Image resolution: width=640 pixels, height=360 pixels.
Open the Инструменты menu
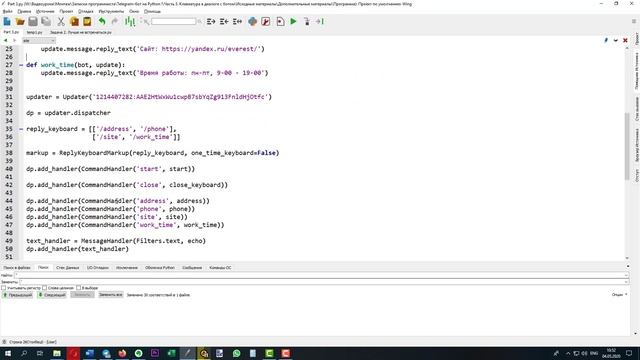[x=111, y=11]
